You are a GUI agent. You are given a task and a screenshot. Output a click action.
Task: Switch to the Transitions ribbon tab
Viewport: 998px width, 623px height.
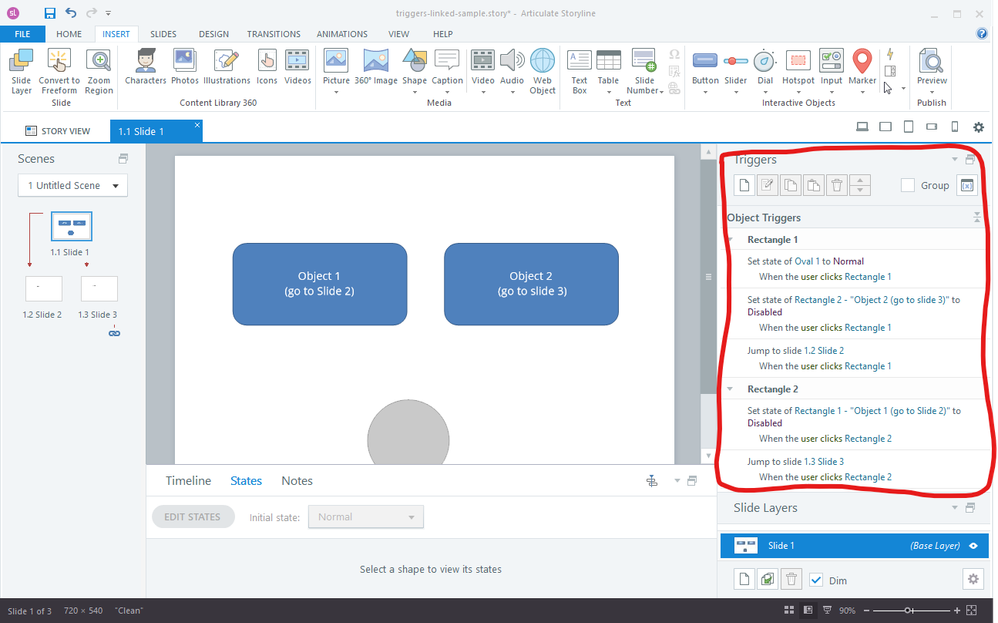click(273, 34)
